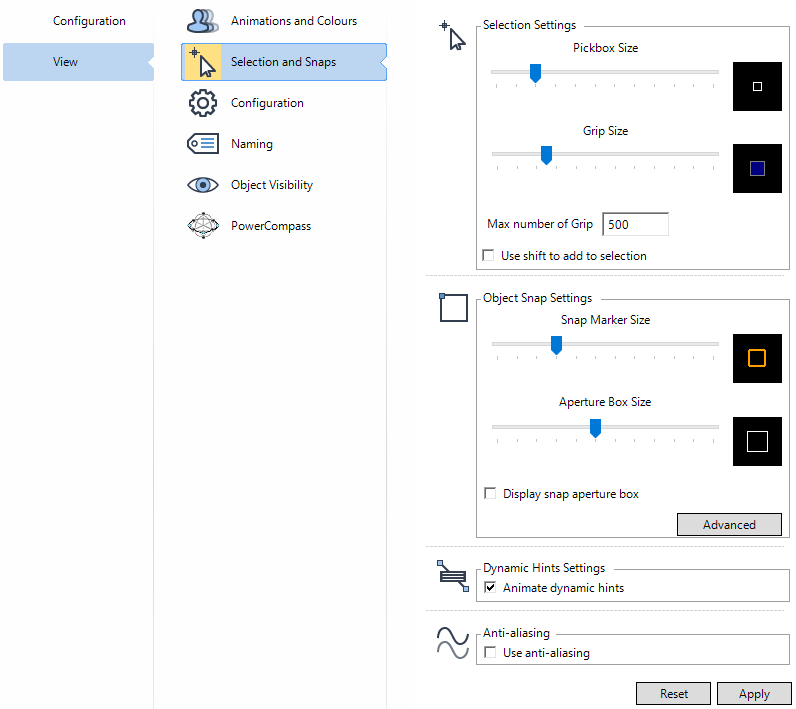The height and width of the screenshot is (709, 796).
Task: Turn on Use anti-aliasing checkbox
Action: click(490, 653)
